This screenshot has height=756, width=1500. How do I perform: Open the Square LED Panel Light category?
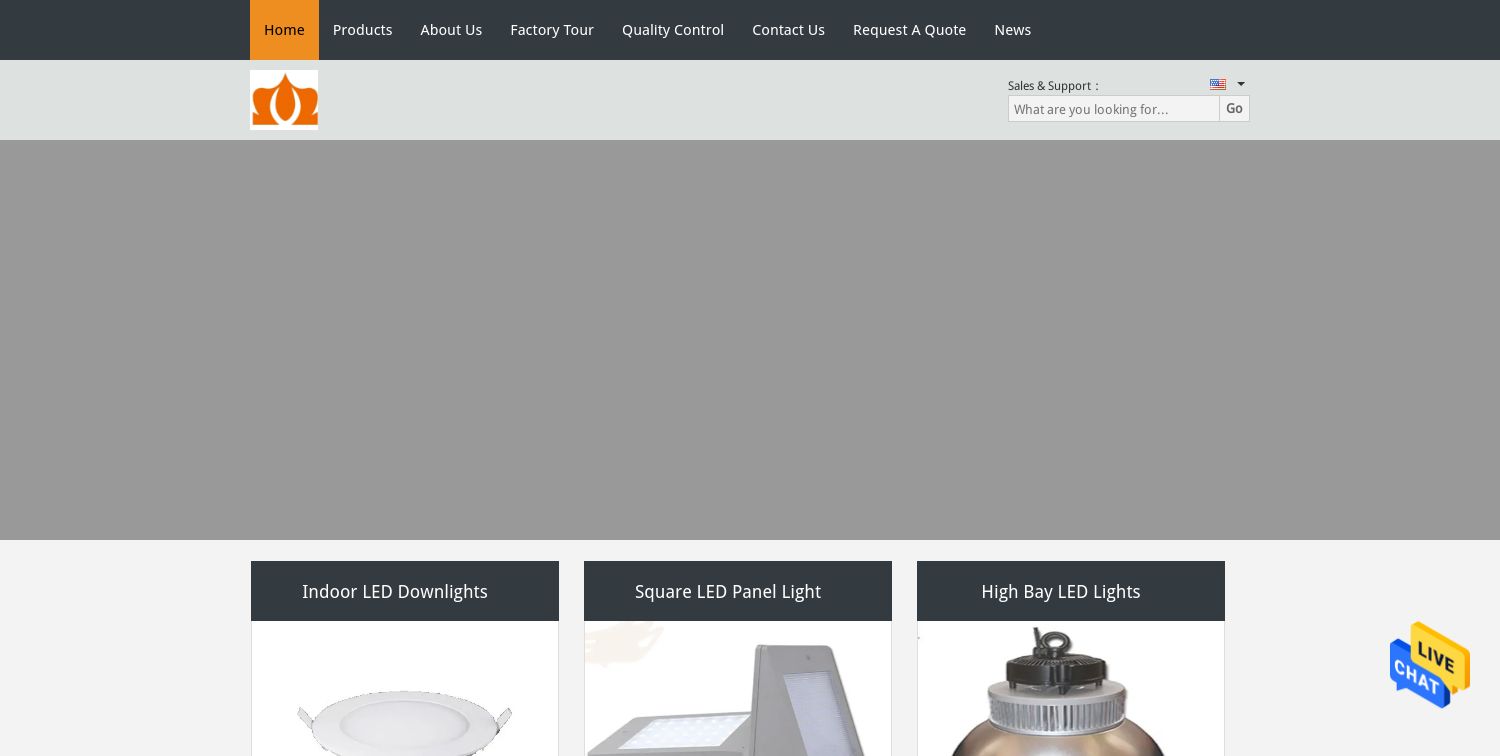coord(728,591)
